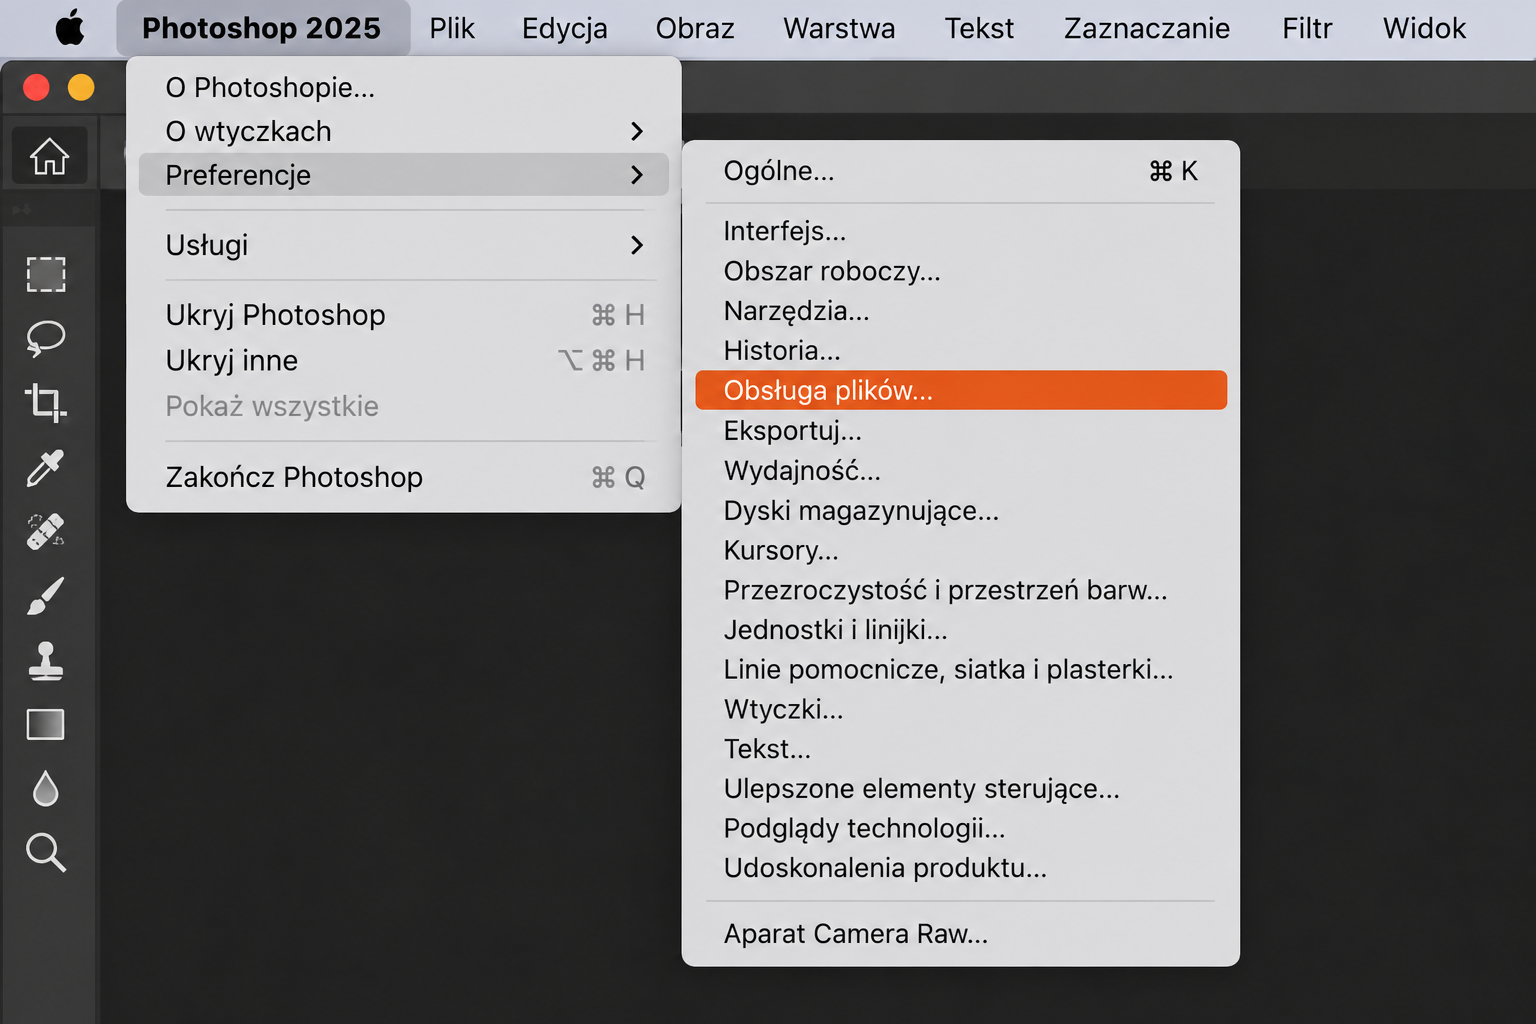
Task: Open Narzędzia... preferences
Action: tap(961, 311)
